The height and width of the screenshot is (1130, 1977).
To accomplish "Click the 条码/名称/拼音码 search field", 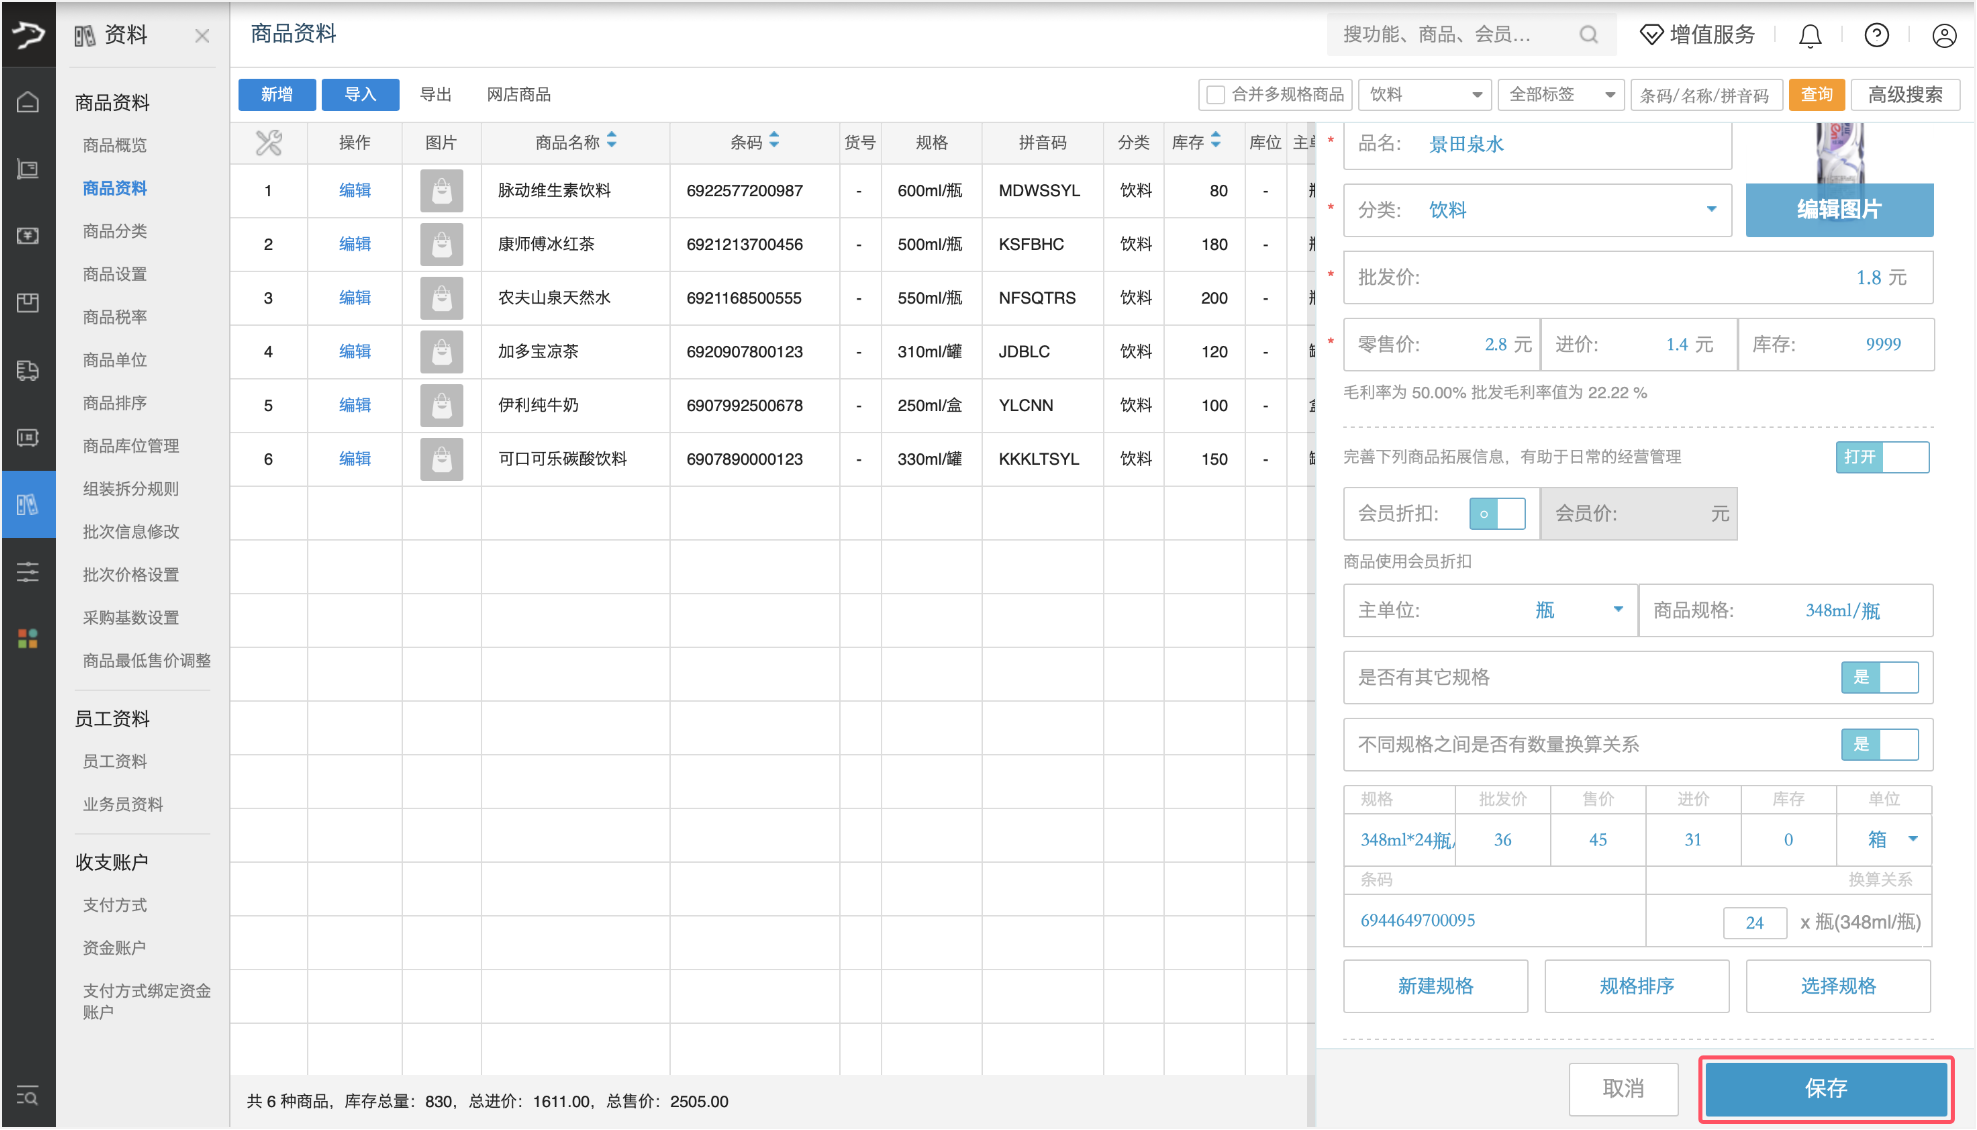I will point(1705,95).
